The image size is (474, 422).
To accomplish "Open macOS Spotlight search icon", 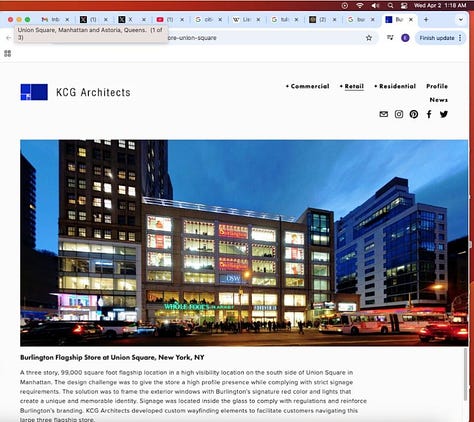I will tap(390, 5).
